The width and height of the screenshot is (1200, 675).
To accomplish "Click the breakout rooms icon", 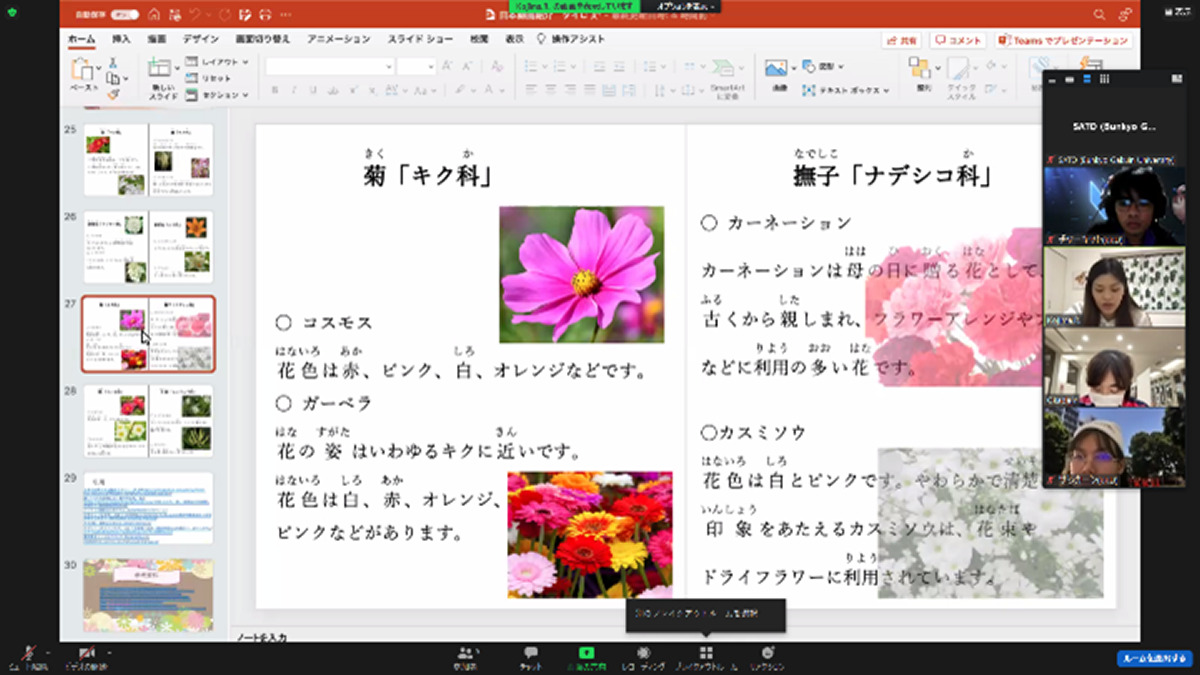I will tap(706, 653).
